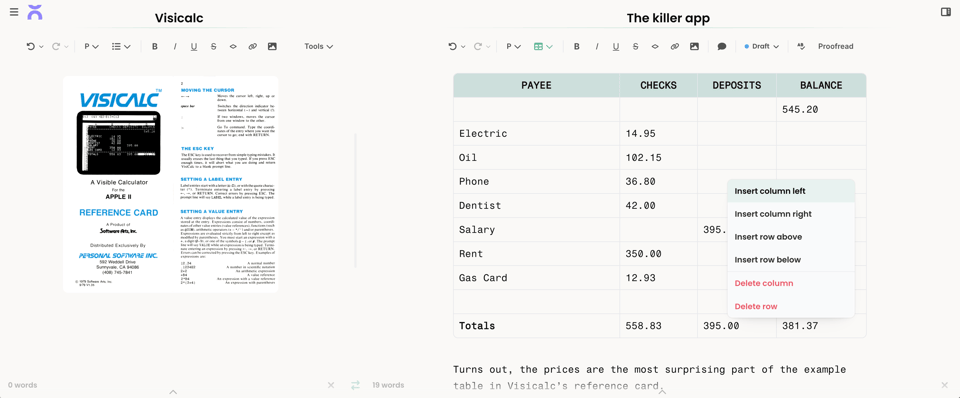
Task: Open the green table options dropdown
Action: pos(543,47)
